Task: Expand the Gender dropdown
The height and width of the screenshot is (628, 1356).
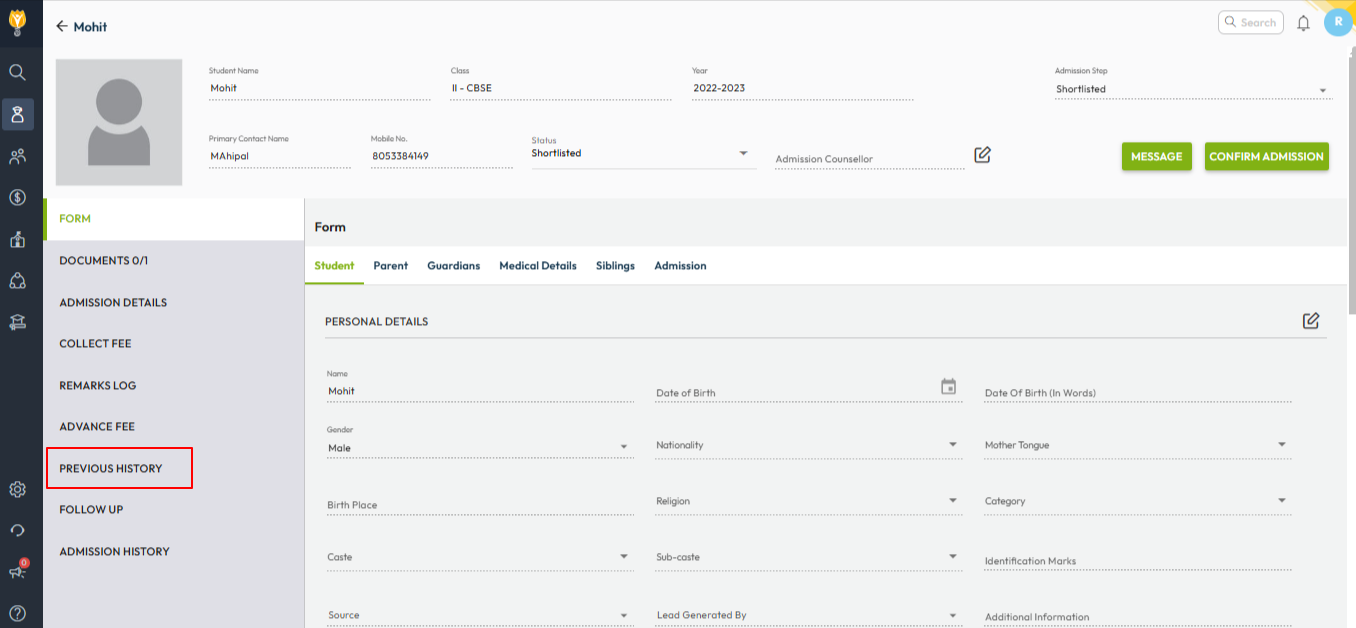Action: (623, 447)
